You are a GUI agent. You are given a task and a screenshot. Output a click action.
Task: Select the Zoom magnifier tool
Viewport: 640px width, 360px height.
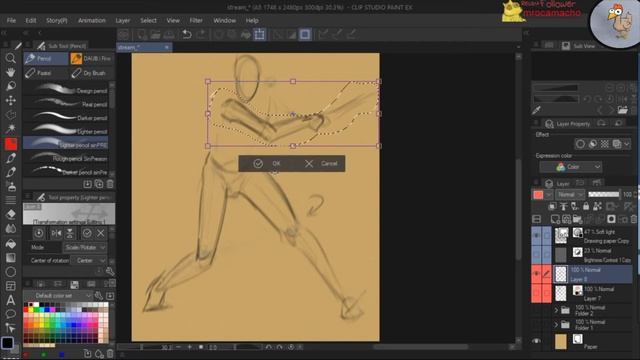click(x=11, y=58)
